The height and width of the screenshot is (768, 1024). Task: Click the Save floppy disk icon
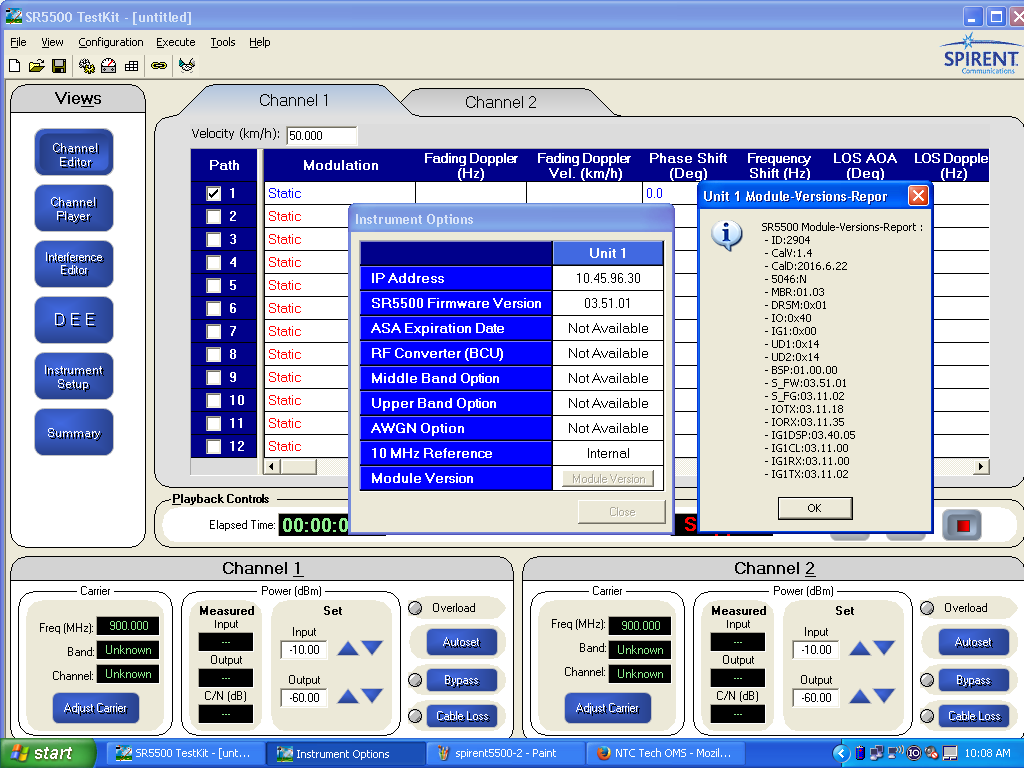(x=59, y=66)
